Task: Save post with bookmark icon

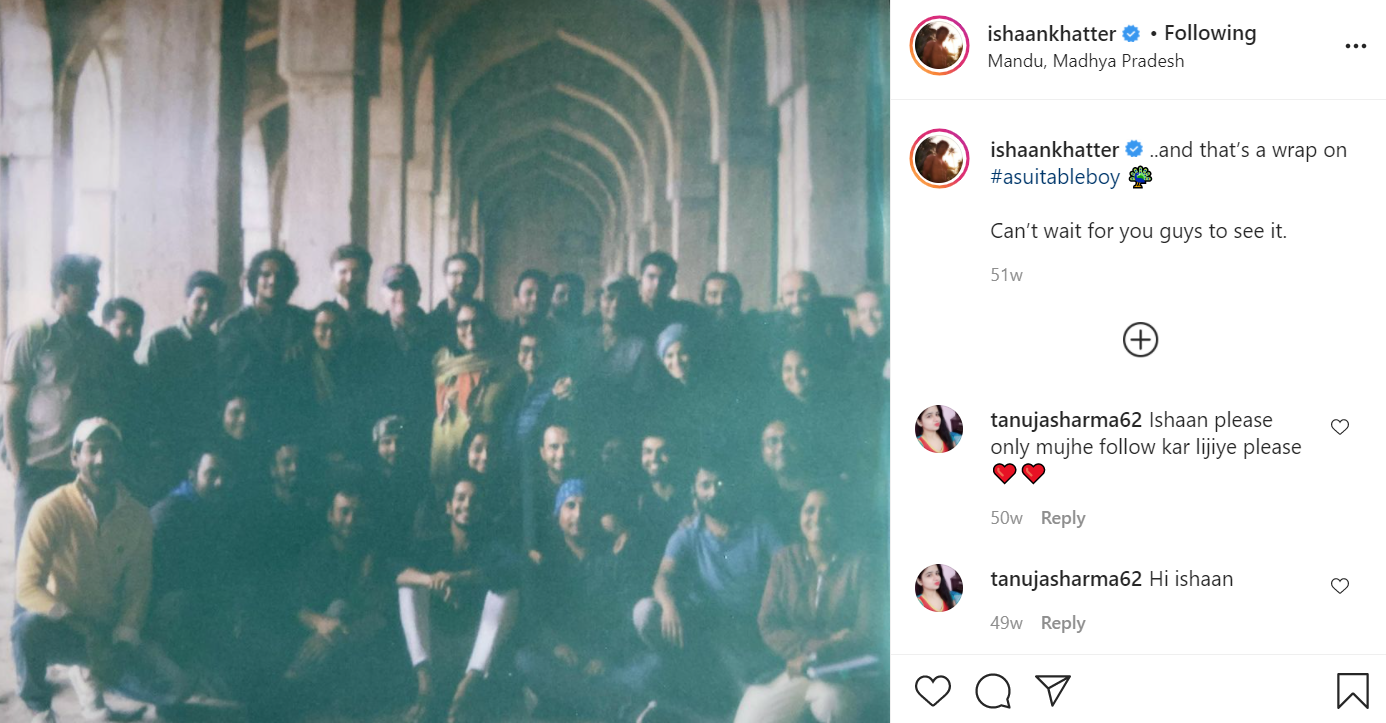Action: (x=1352, y=691)
